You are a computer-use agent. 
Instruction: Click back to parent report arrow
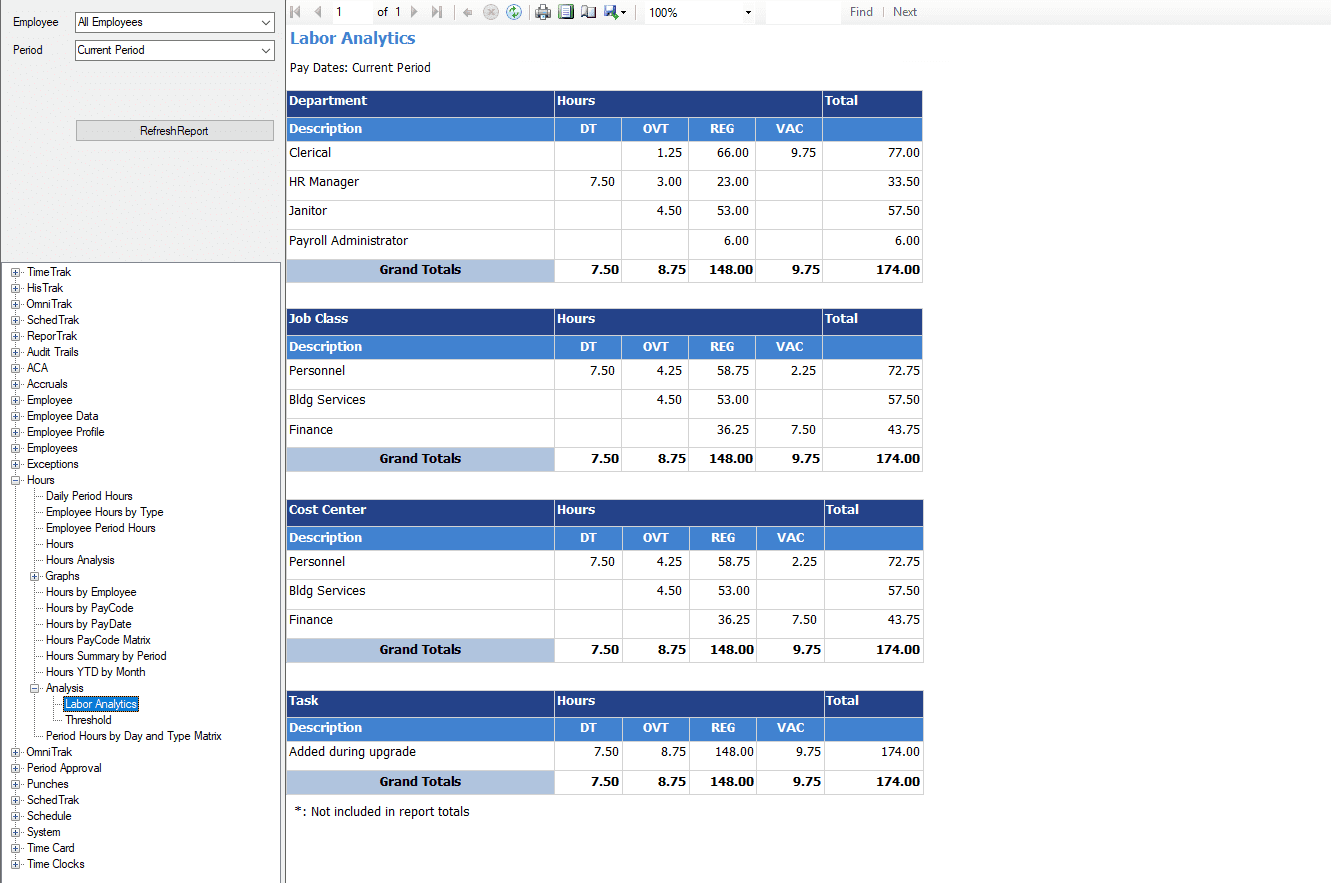[467, 12]
